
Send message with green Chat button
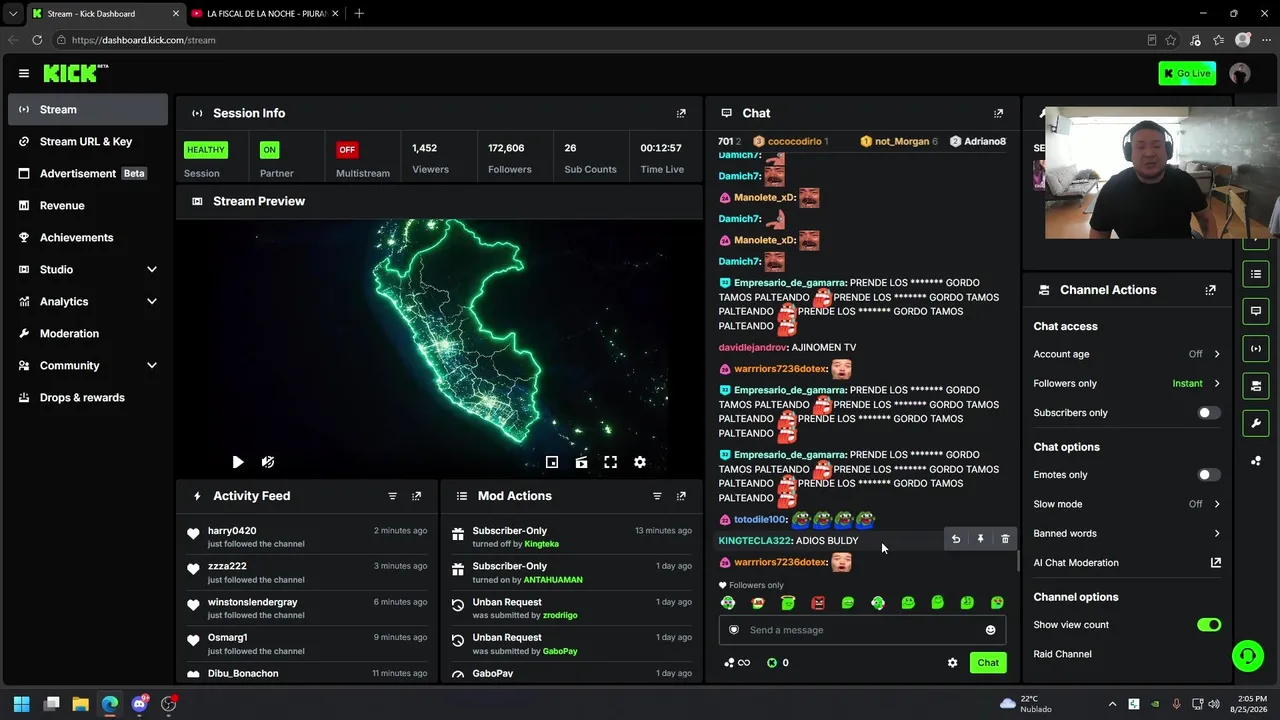pos(988,663)
